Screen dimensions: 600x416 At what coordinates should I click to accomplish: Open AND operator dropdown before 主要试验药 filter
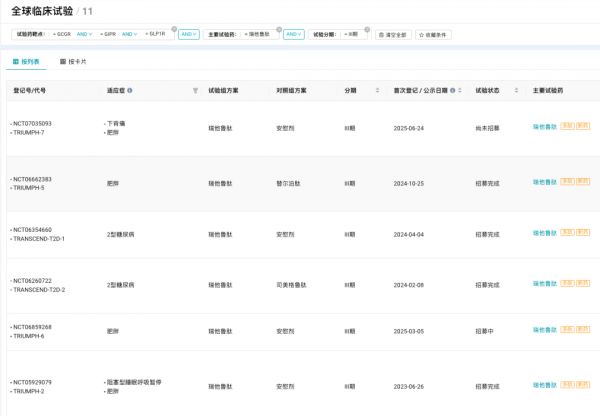(189, 34)
